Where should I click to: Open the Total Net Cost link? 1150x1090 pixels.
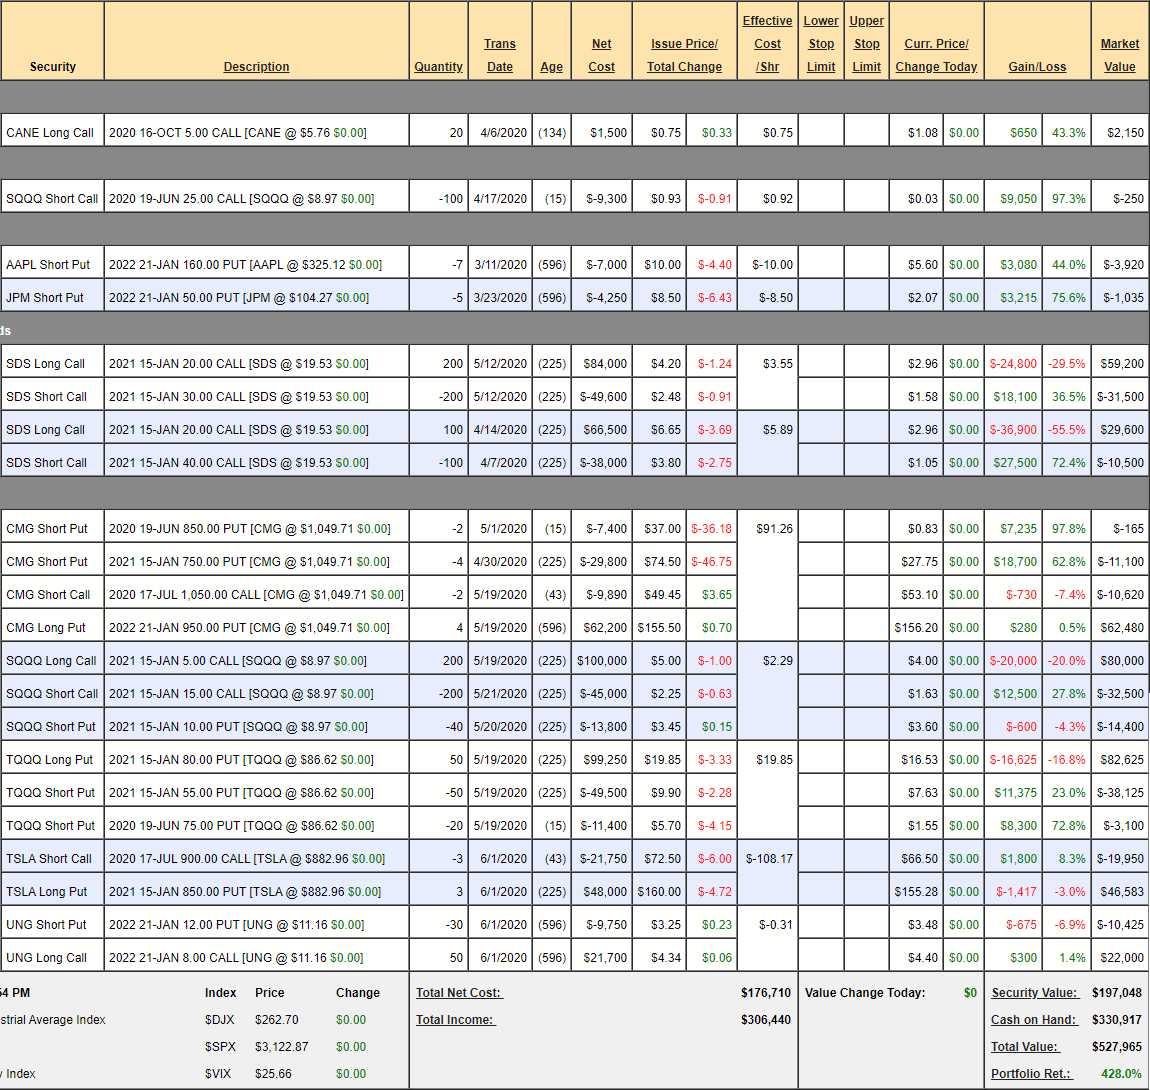459,993
